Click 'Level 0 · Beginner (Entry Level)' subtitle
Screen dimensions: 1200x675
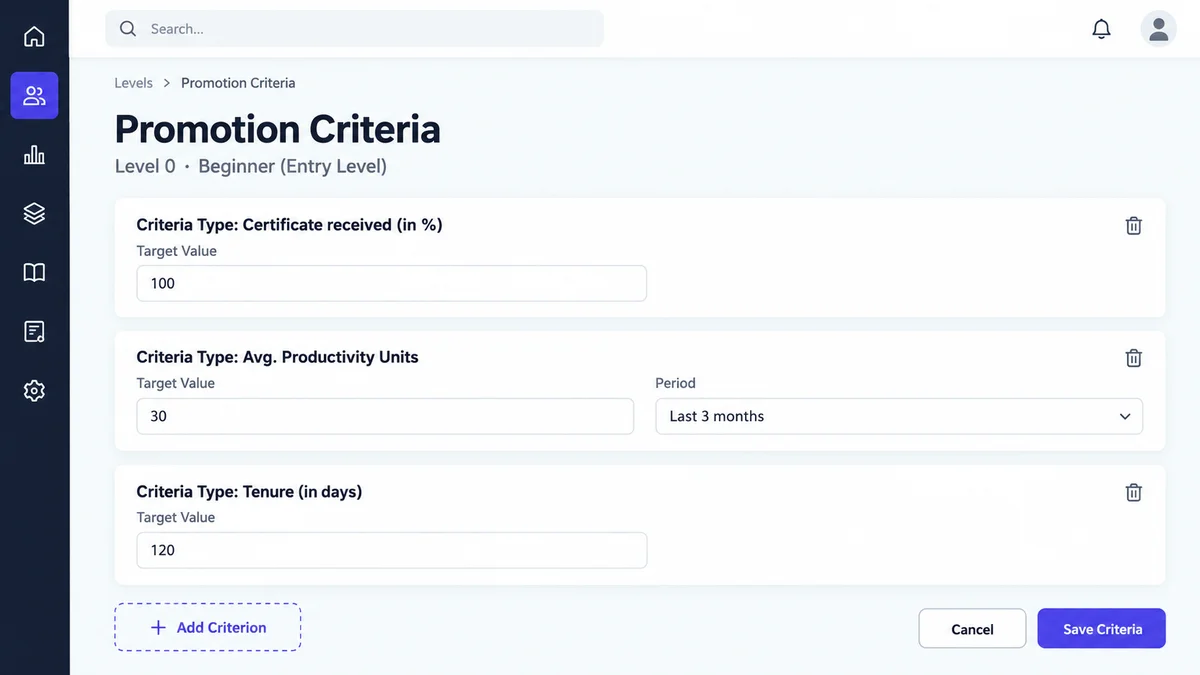[x=251, y=166]
